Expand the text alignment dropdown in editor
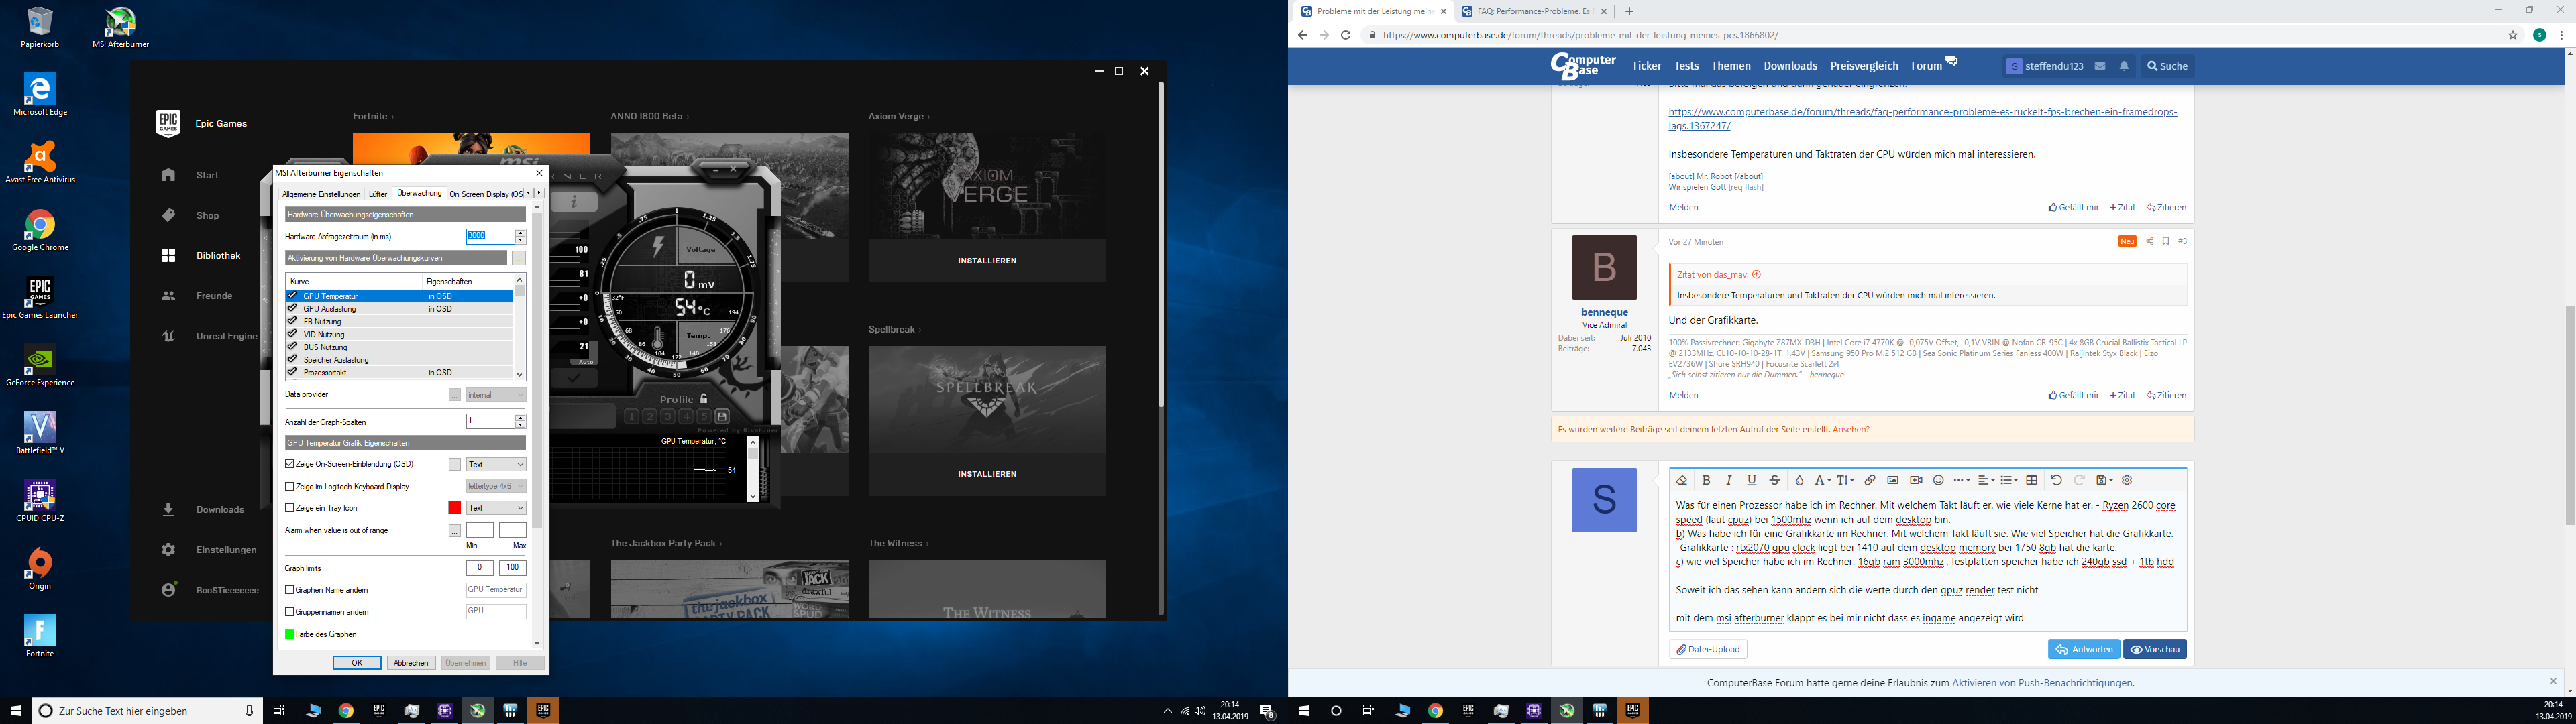Screen dimensions: 2576x724 (x=1986, y=480)
